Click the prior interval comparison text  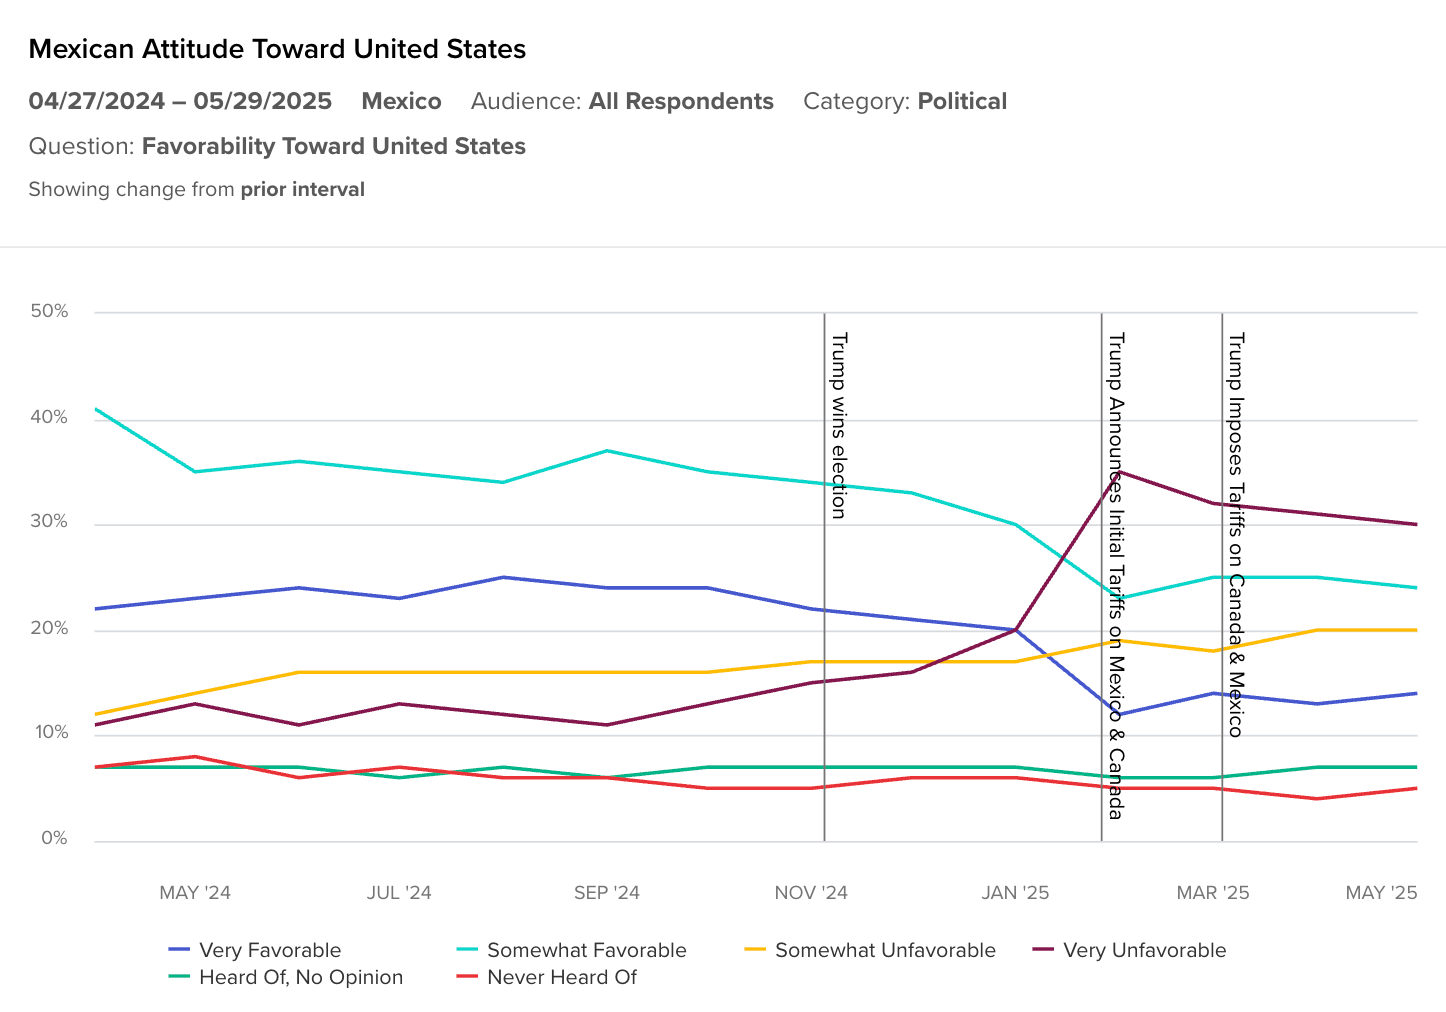click(302, 189)
